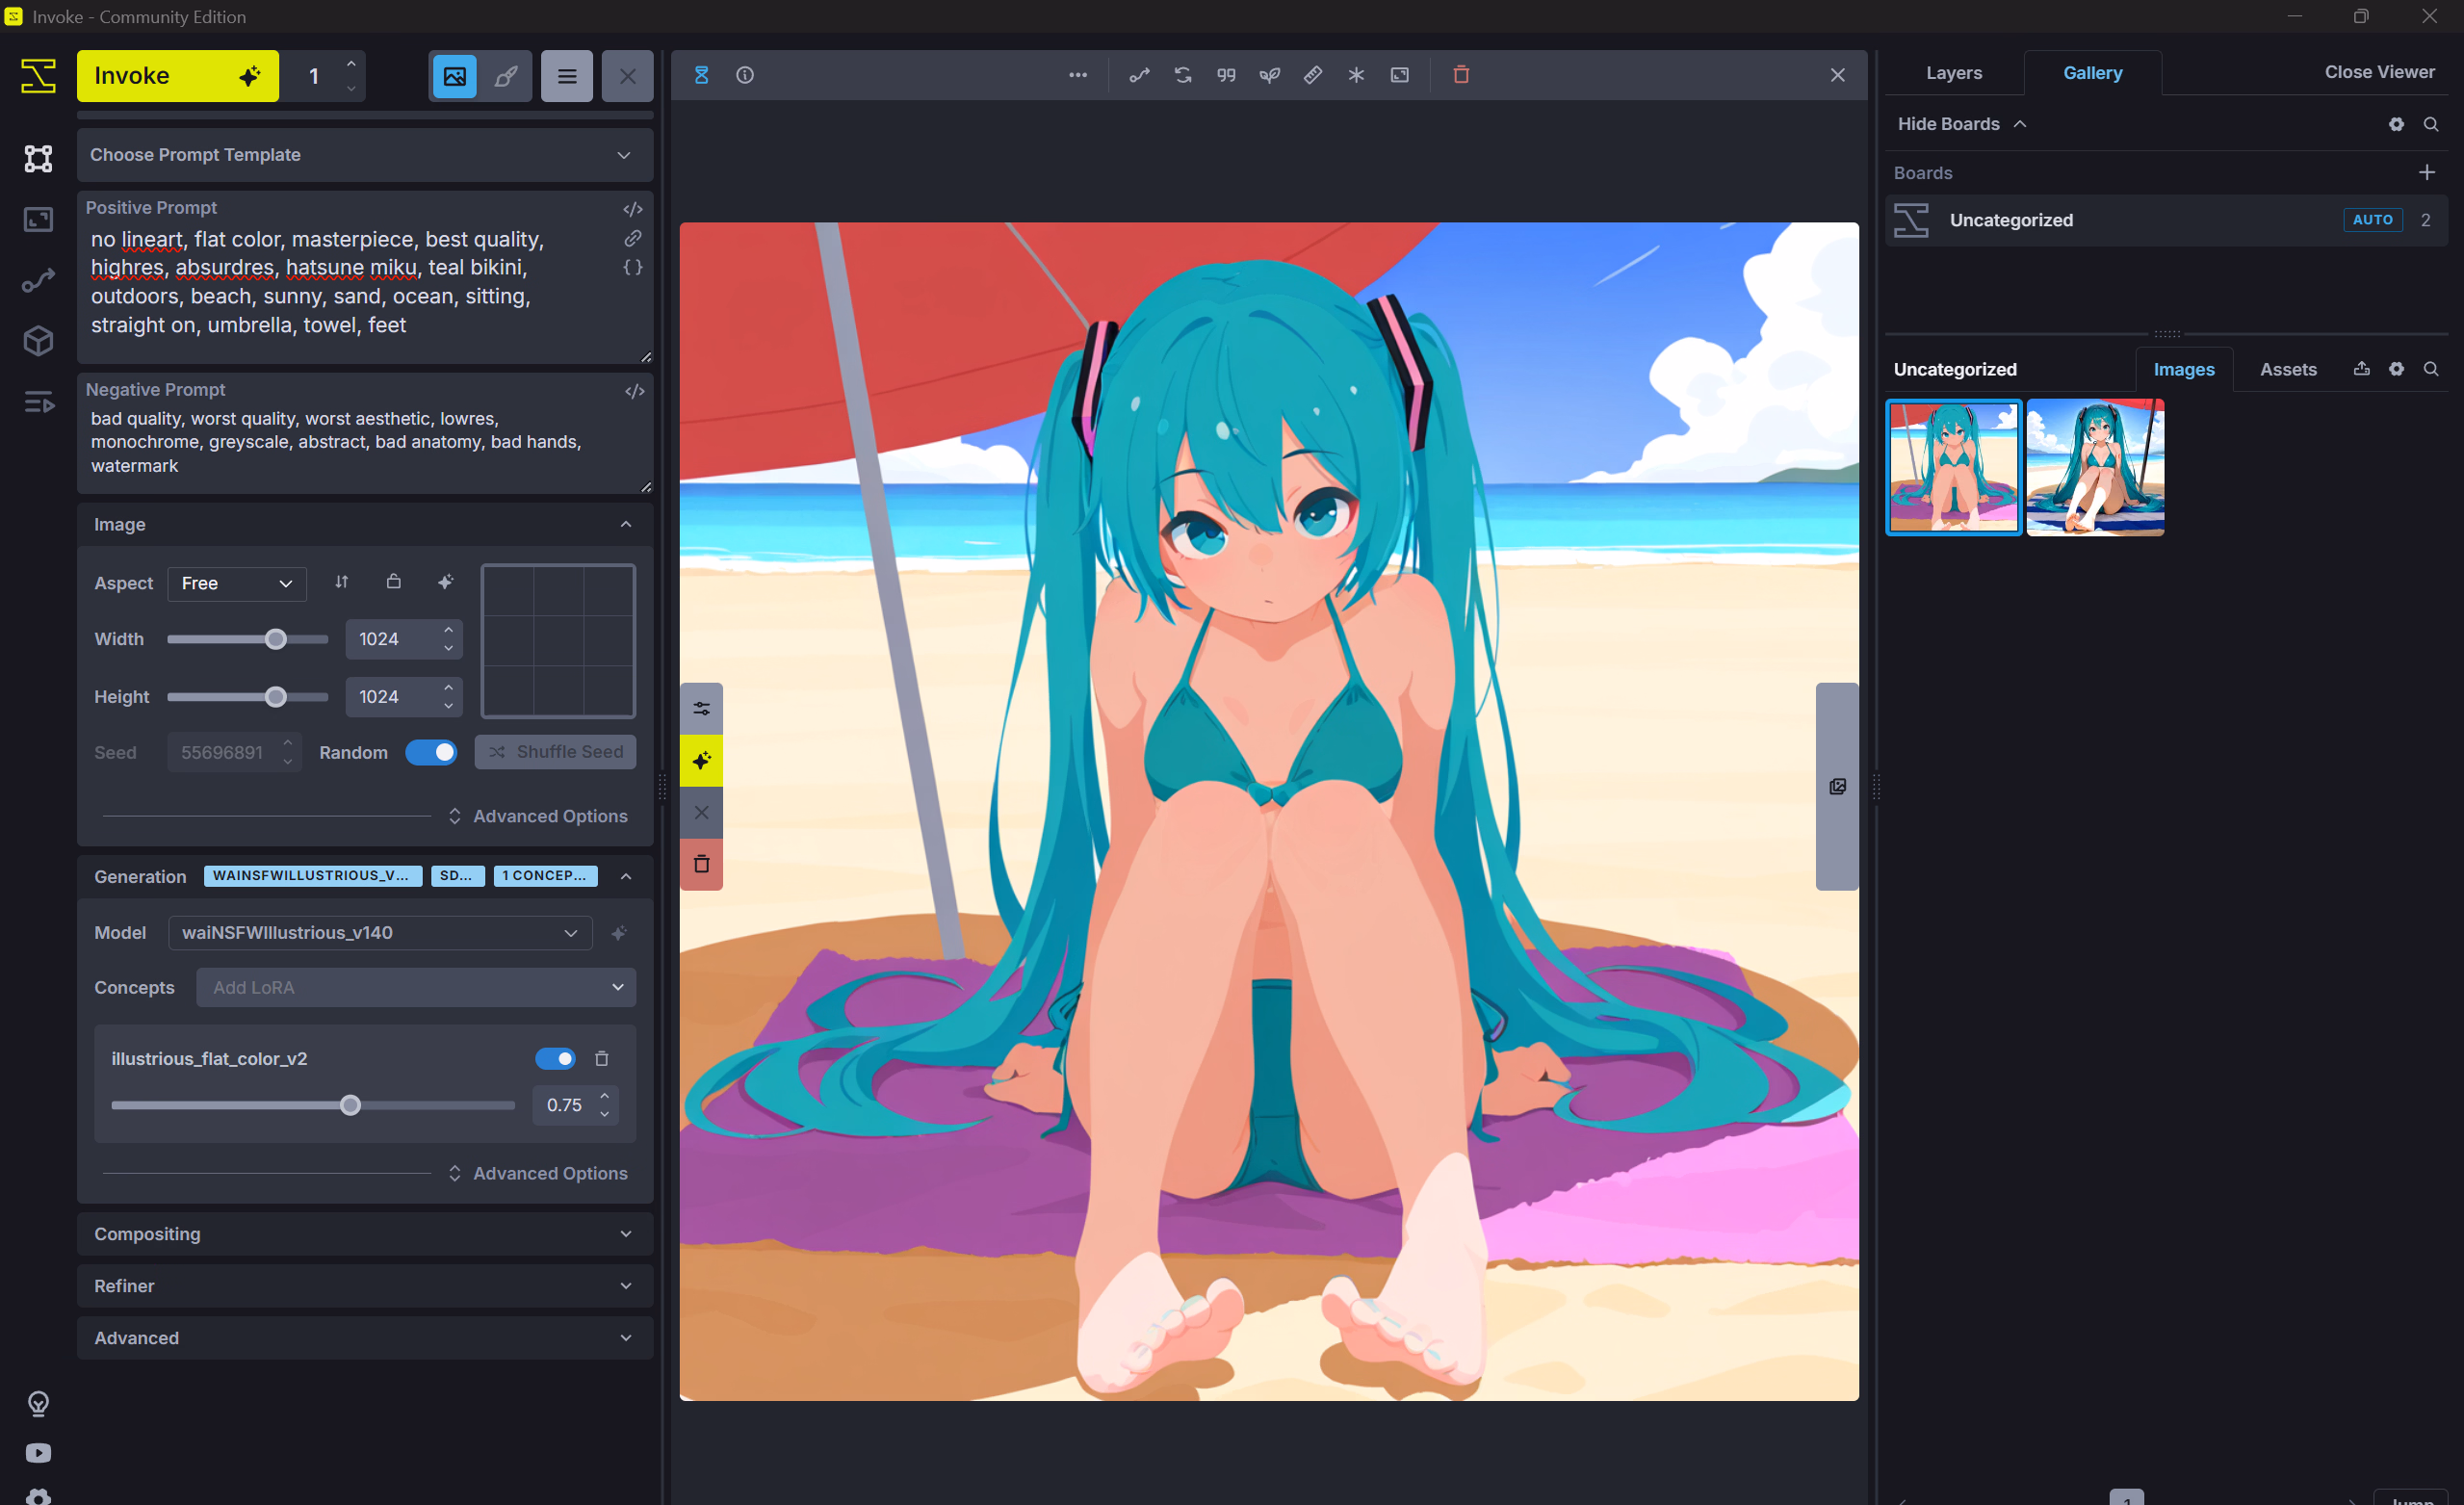Click Close Viewer button
This screenshot has width=2464, height=1505.
(2379, 72)
